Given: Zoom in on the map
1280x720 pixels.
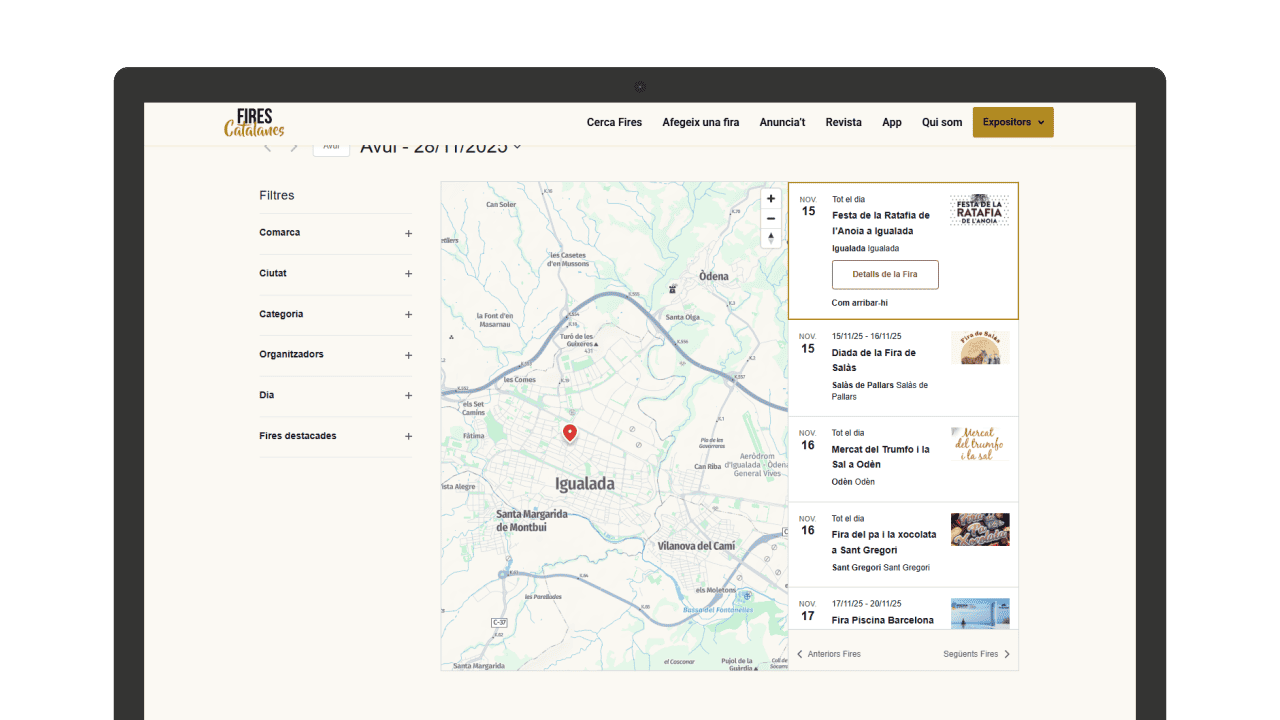Looking at the screenshot, I should coord(771,199).
